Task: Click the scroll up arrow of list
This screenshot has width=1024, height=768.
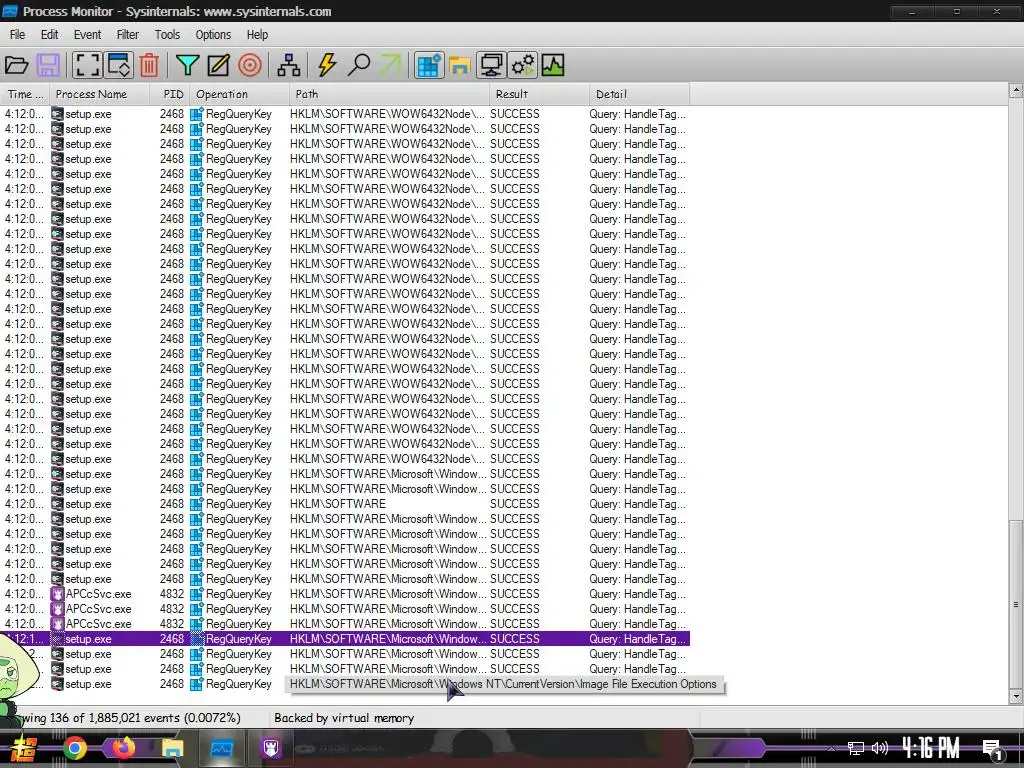Action: click(x=1016, y=90)
